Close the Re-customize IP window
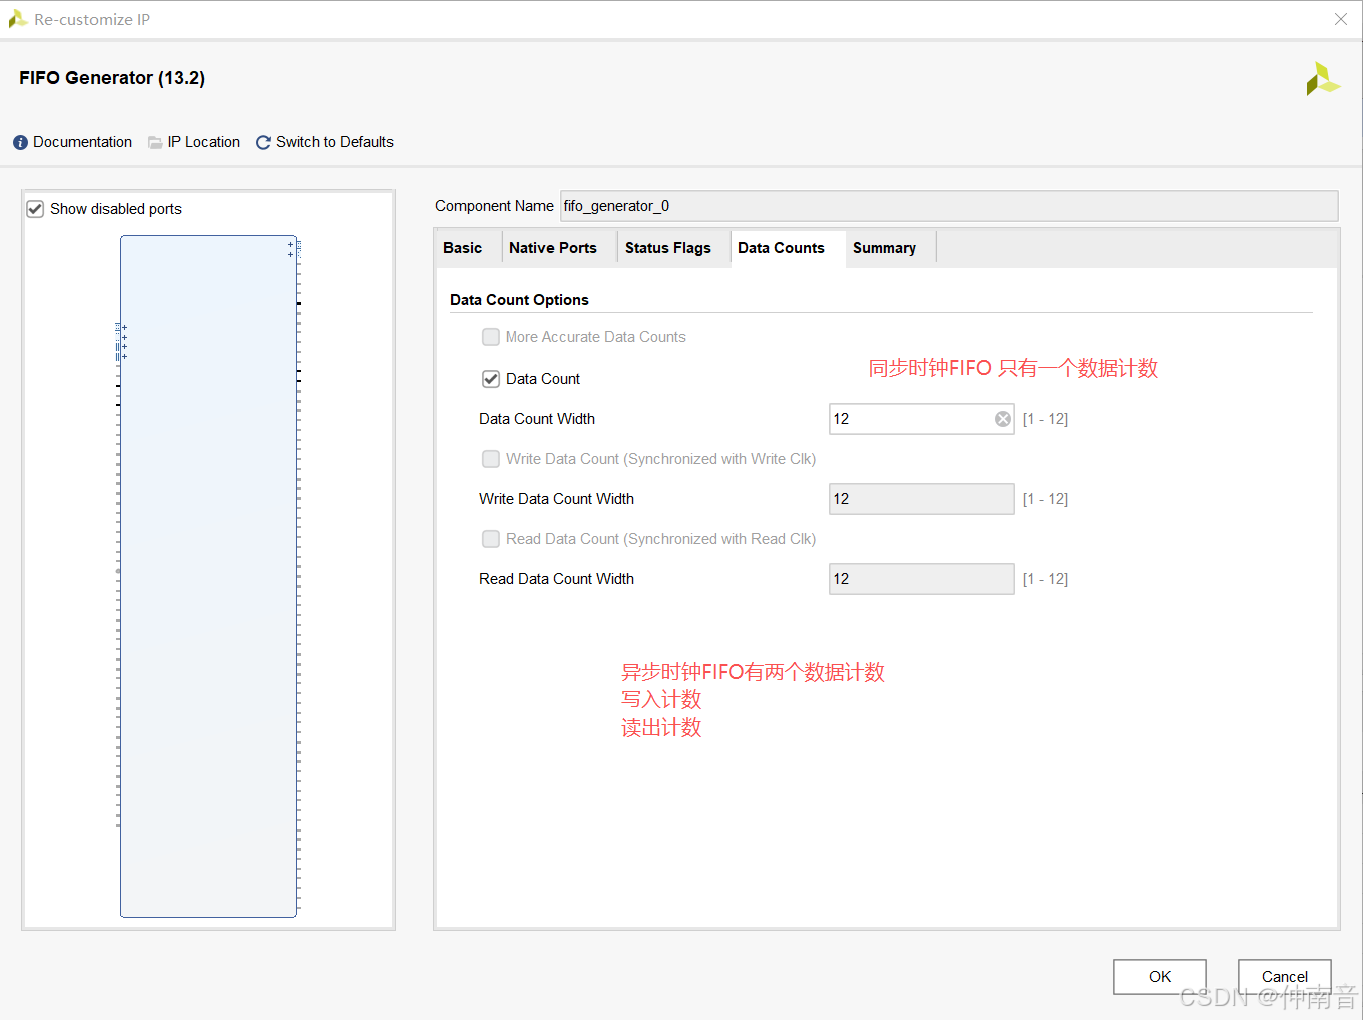Image resolution: width=1363 pixels, height=1020 pixels. click(1341, 19)
